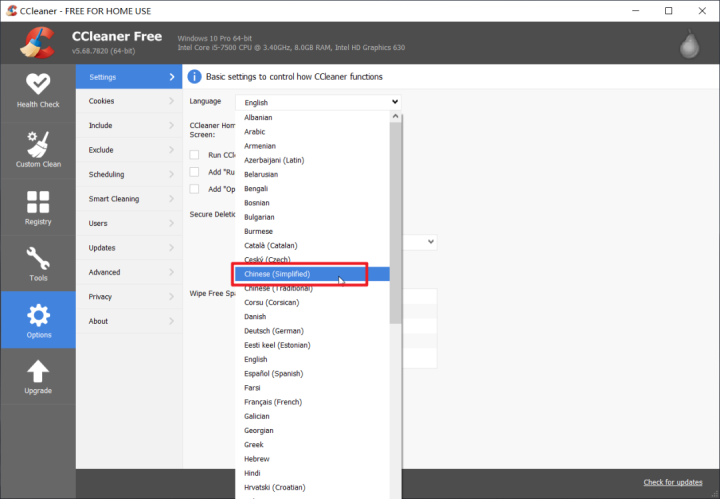Select English in the dropdown list
720x499 pixels.
click(312, 359)
